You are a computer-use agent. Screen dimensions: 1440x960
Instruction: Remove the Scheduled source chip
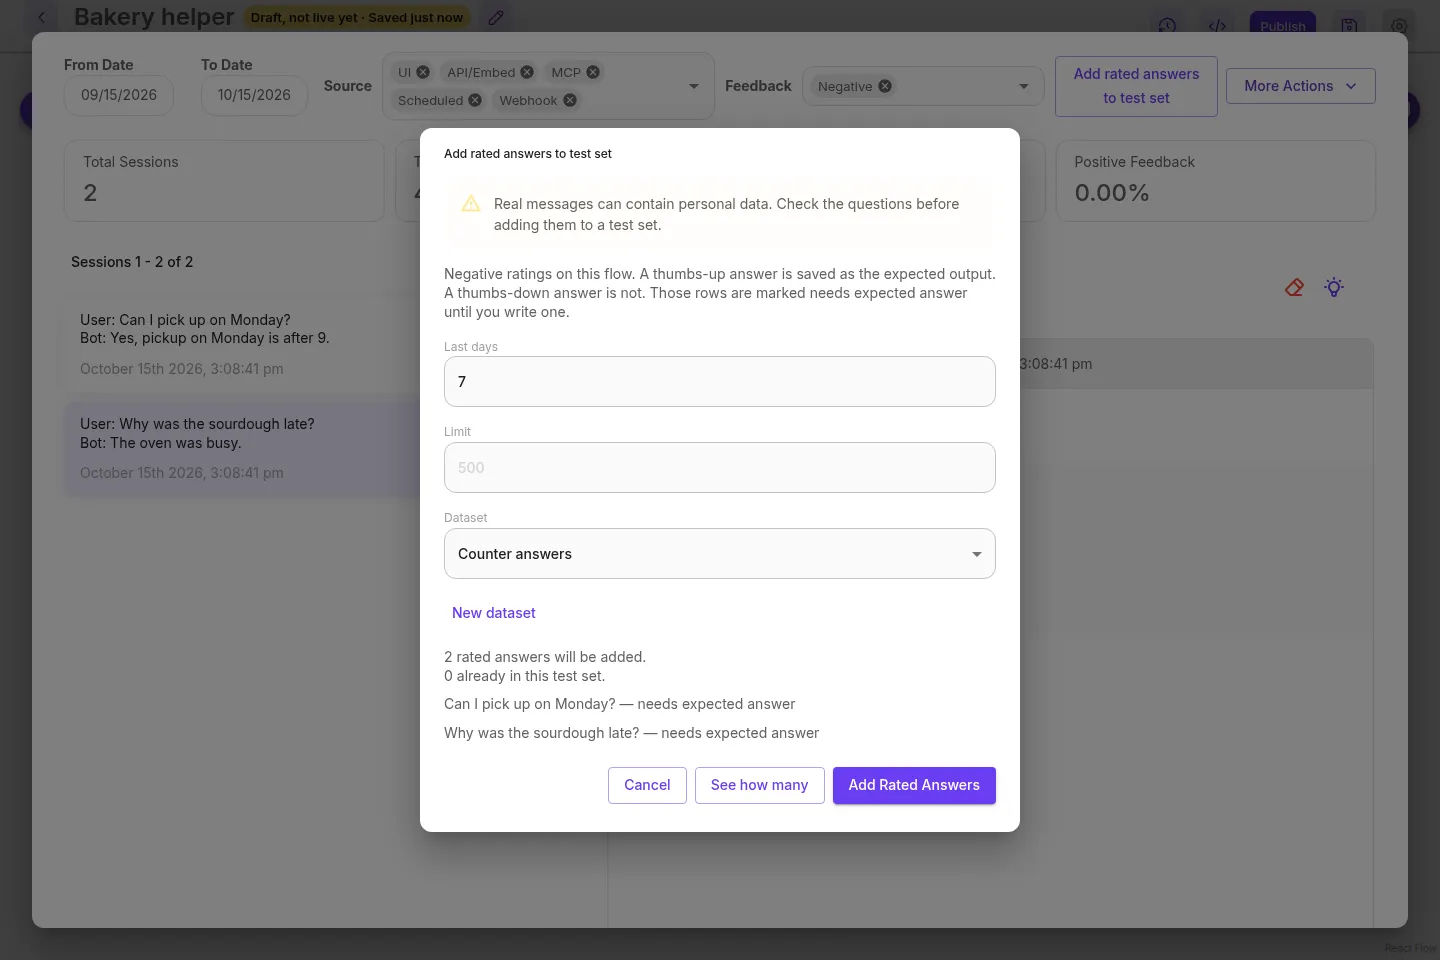475,100
